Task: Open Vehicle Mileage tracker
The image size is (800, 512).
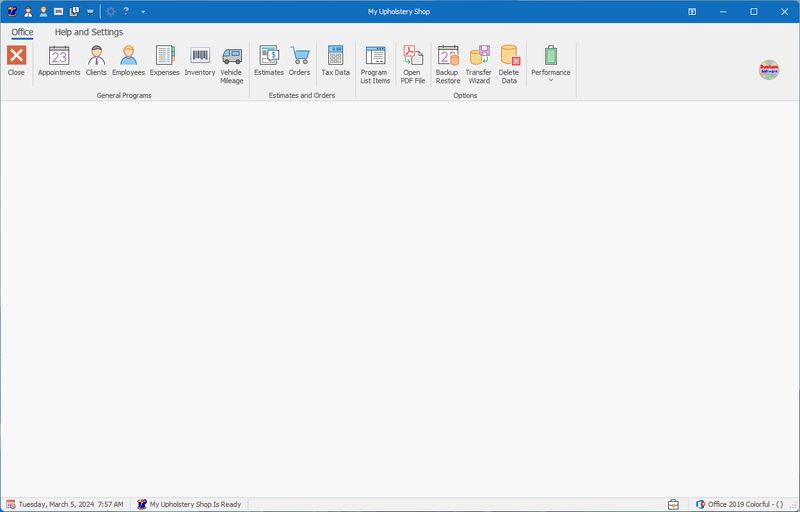Action: point(232,65)
